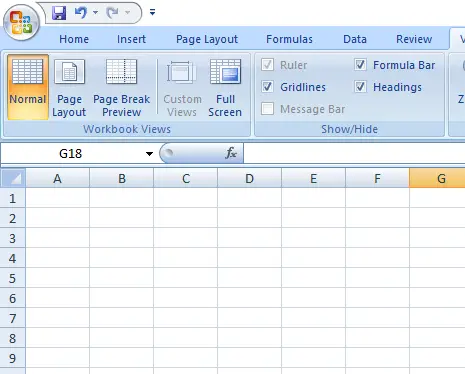Image resolution: width=465 pixels, height=374 pixels.
Task: Disable the Headings checkbox
Action: [360, 87]
